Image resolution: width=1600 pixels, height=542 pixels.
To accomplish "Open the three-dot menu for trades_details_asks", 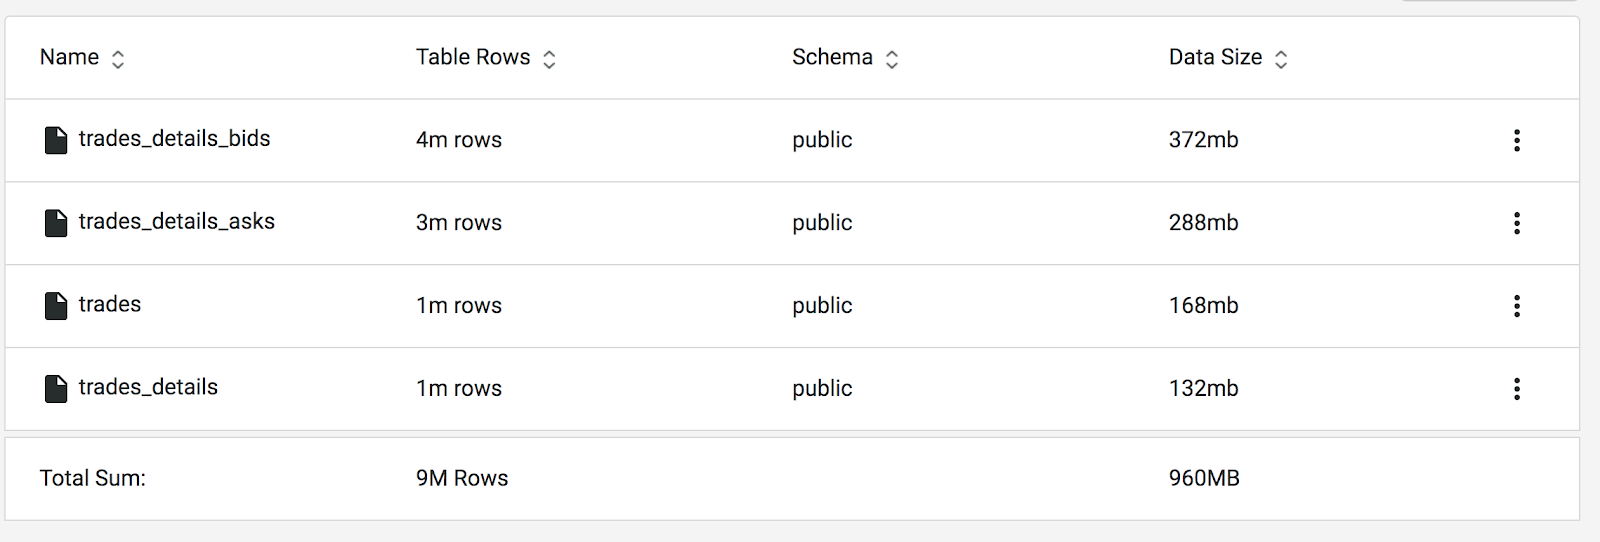I will [x=1517, y=223].
